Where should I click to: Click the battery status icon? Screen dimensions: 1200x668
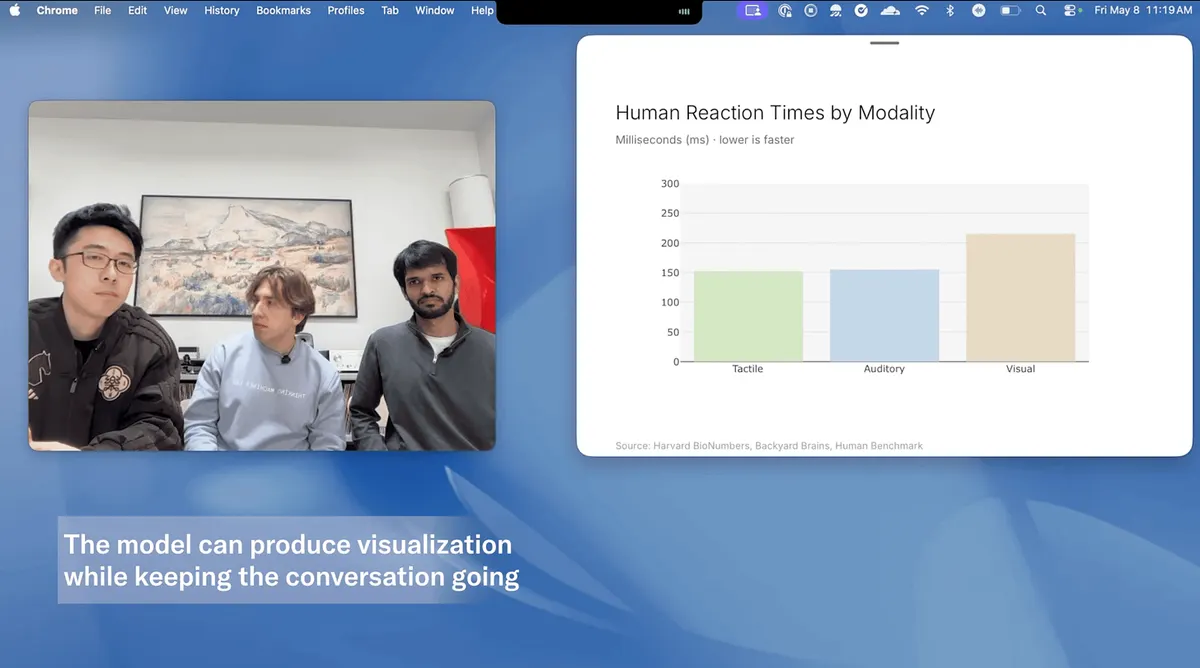pos(1011,10)
